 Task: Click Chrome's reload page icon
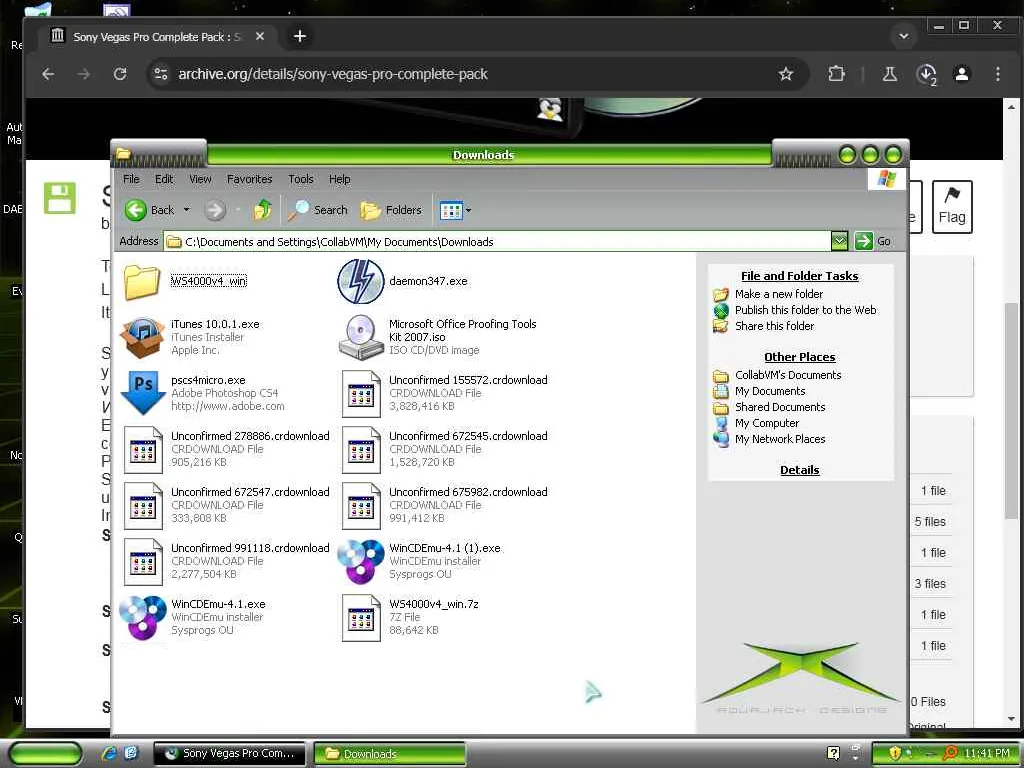coord(120,74)
